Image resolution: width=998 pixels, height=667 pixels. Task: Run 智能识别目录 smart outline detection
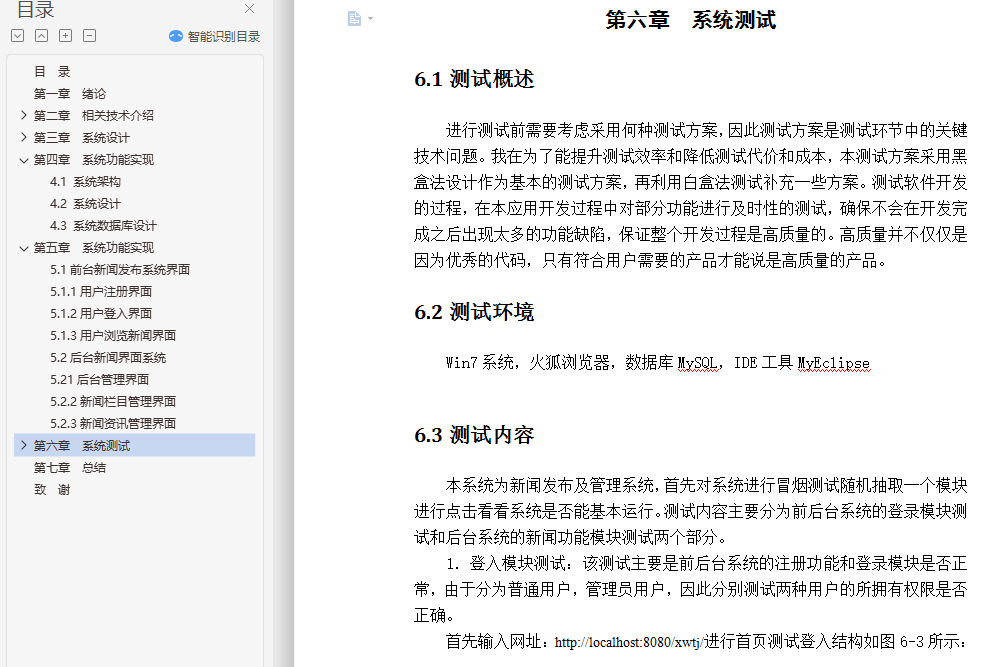(214, 36)
